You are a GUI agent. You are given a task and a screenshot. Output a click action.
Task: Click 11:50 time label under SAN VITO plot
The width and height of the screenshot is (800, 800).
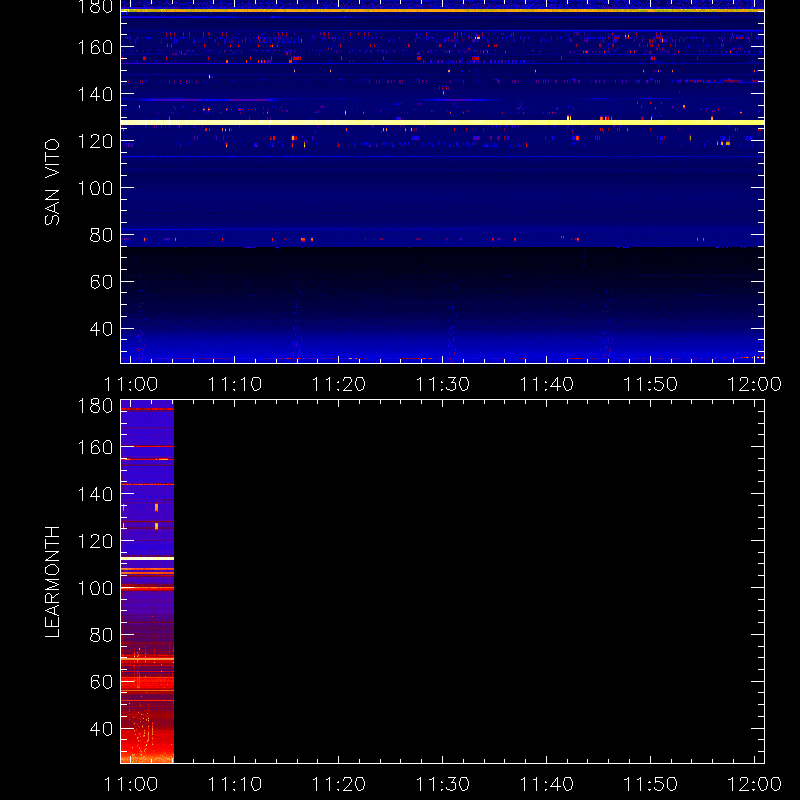pos(651,384)
